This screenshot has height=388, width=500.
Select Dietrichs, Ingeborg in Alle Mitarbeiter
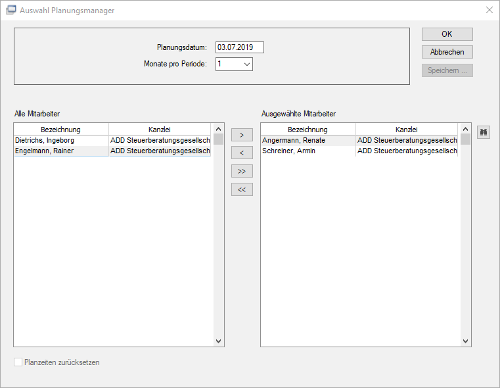[61, 140]
